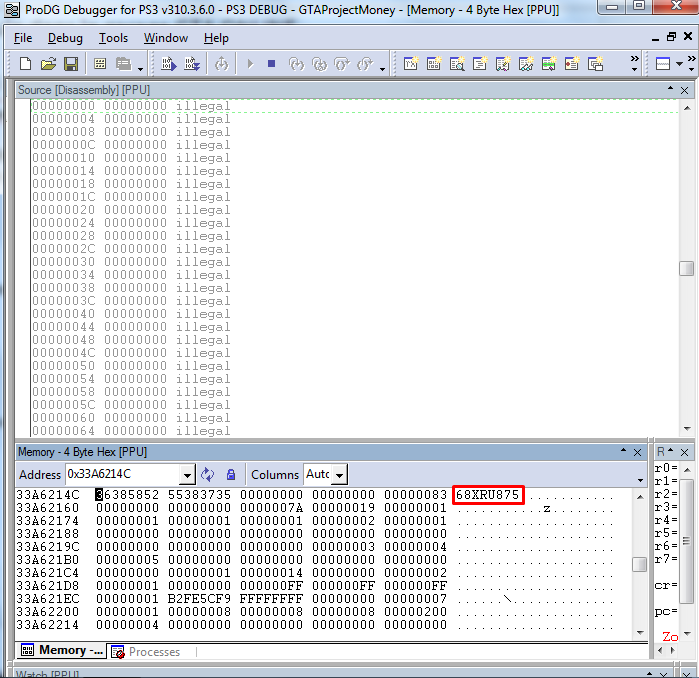Viewport: 699px width, 678px height.
Task: Restore the inner document window
Action: (x=671, y=37)
